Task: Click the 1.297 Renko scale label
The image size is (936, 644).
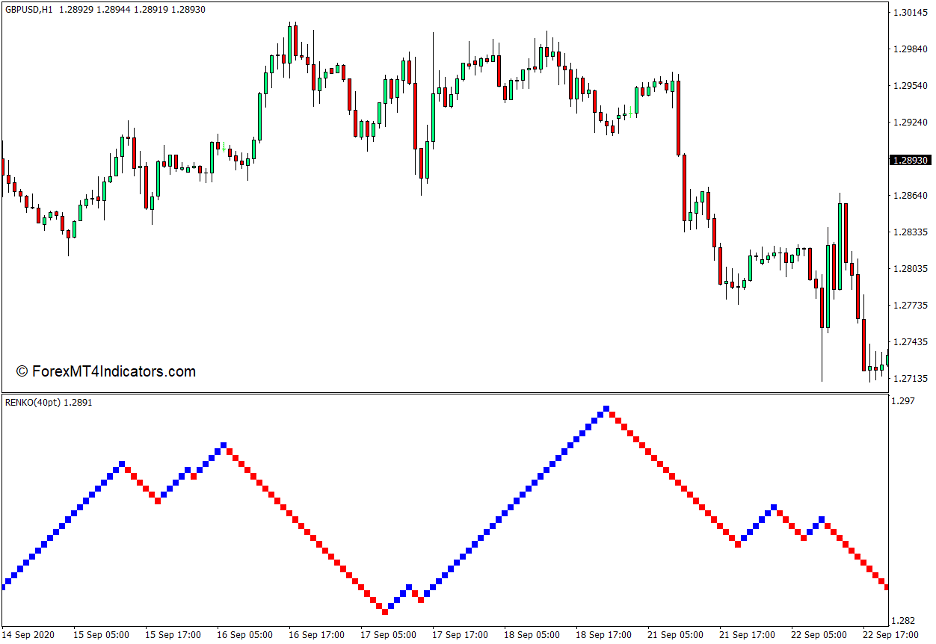Action: point(903,401)
